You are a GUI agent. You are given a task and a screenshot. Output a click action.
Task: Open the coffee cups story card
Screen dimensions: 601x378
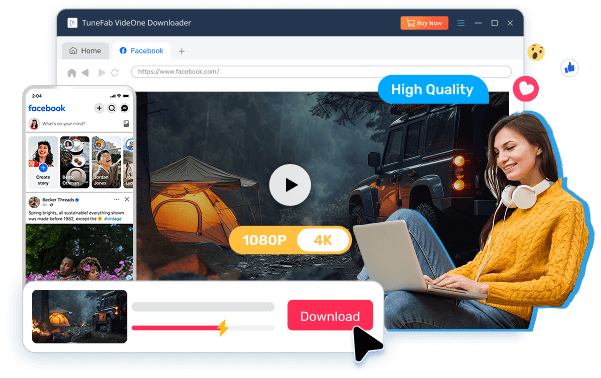(x=75, y=162)
